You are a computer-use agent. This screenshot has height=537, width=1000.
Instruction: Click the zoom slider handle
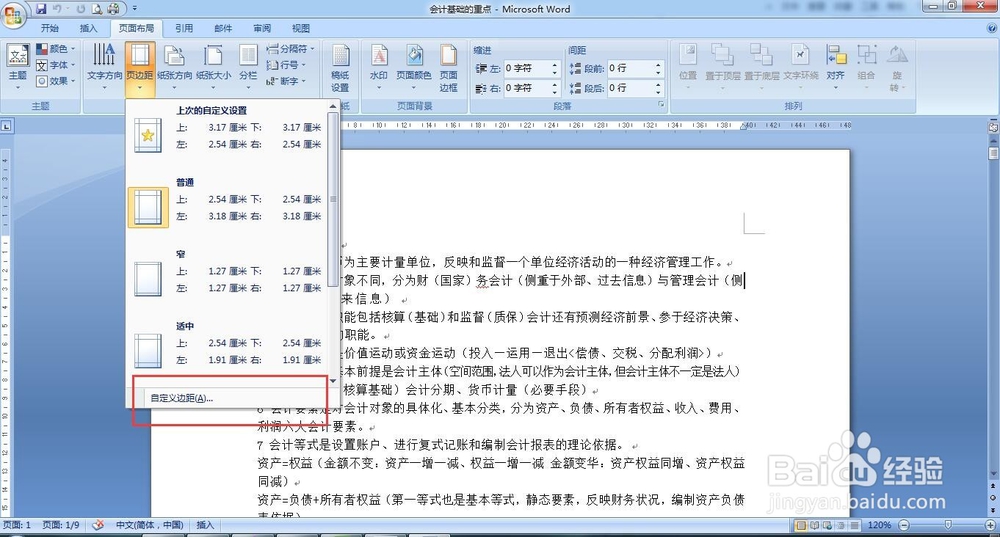tap(948, 525)
